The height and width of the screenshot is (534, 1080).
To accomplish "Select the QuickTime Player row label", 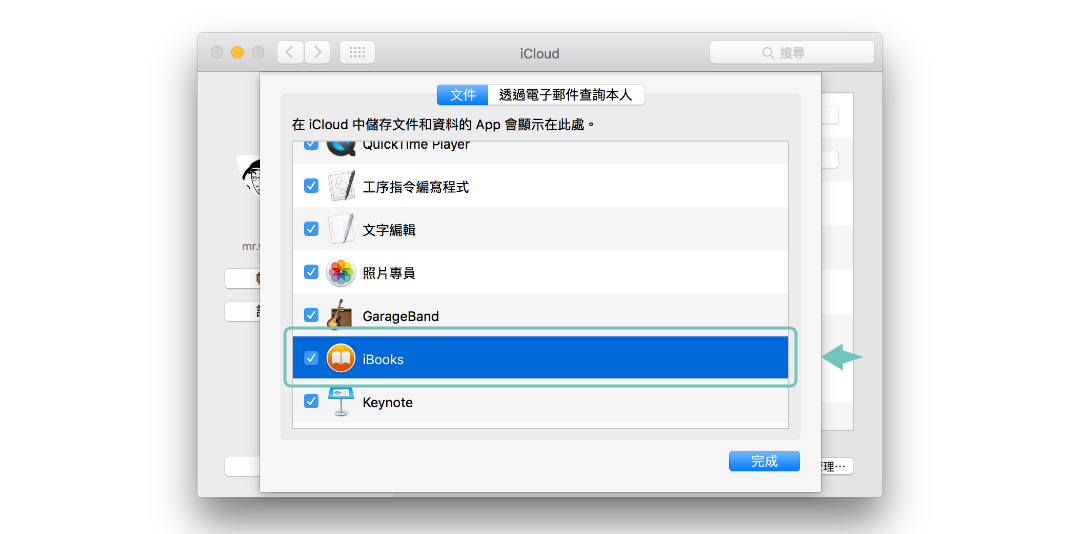I will pos(416,145).
